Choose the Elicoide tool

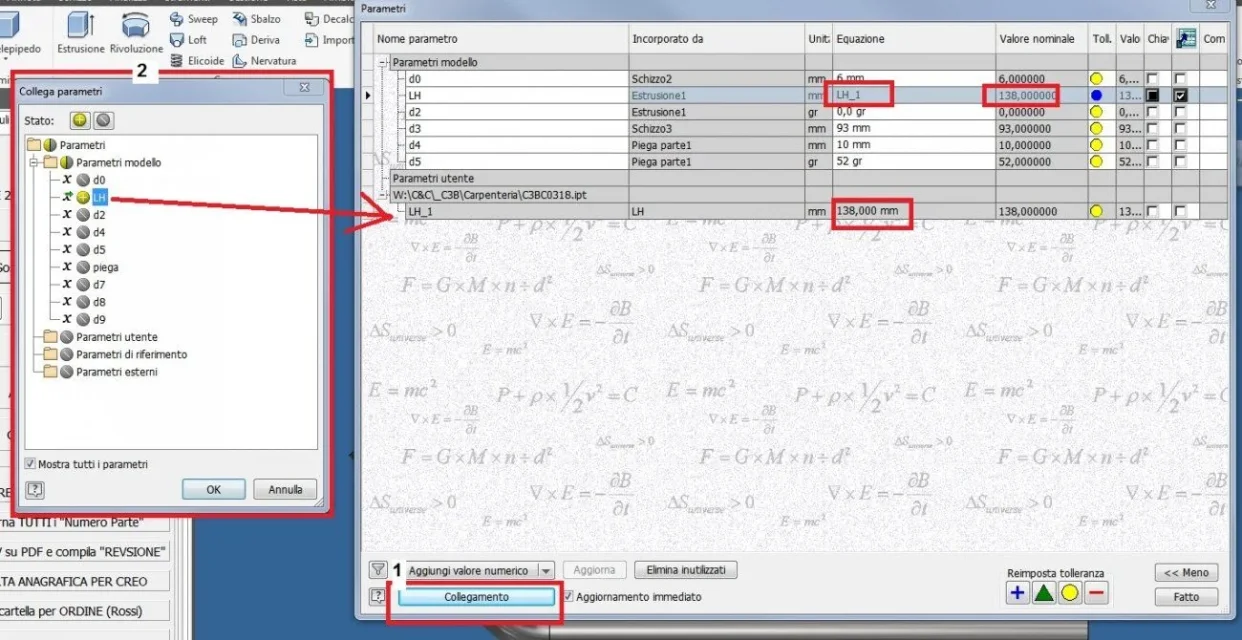pyautogui.click(x=198, y=60)
